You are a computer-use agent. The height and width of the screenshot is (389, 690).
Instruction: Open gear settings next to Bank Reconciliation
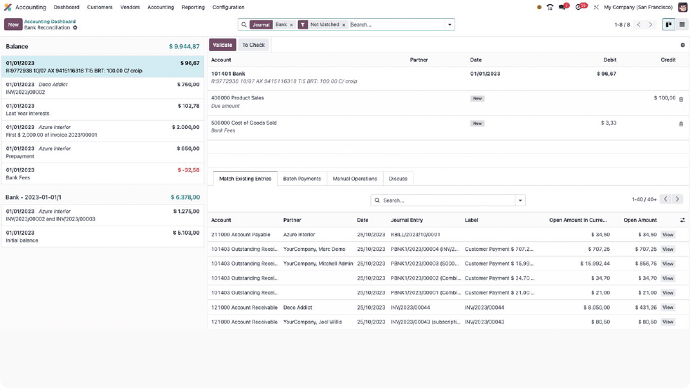click(75, 28)
